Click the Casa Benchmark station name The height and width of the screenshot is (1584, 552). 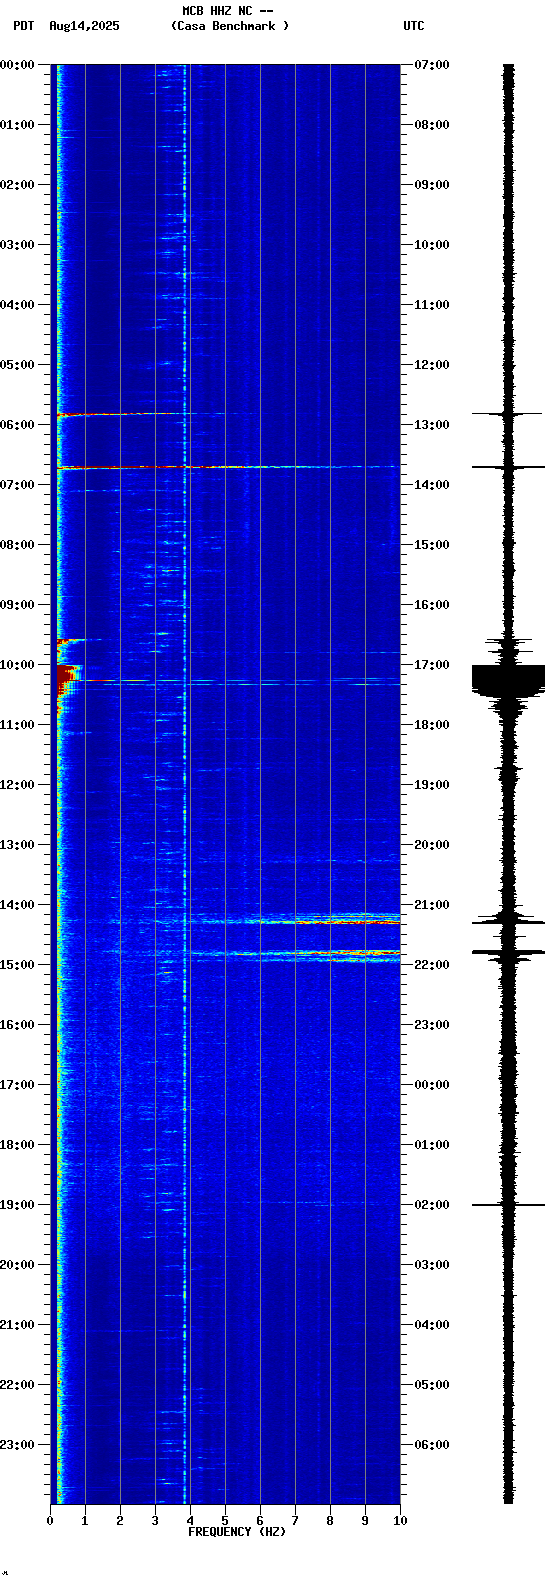[x=230, y=26]
